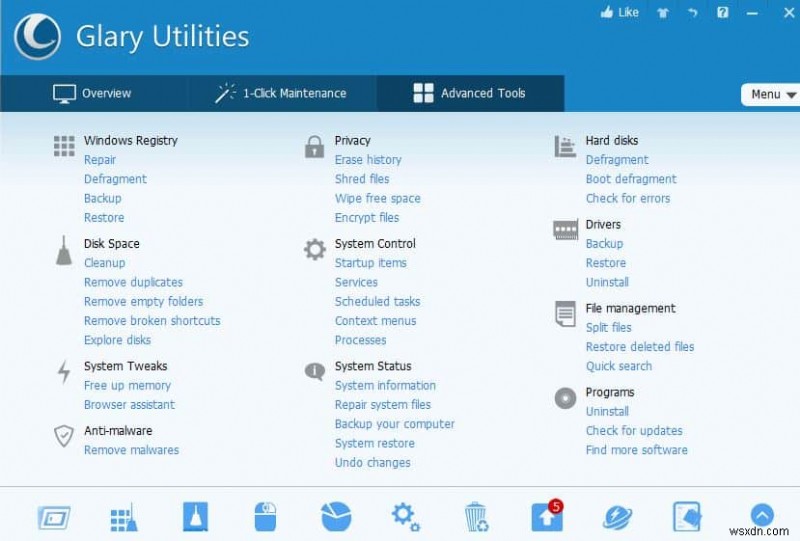Open the bottom toolbar icon right of the globe

(x=687, y=517)
